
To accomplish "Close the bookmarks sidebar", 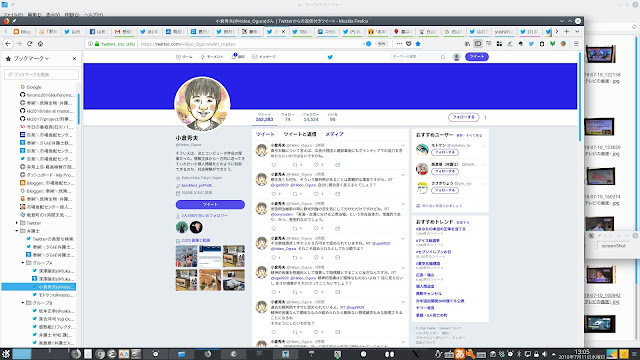I will (74, 58).
